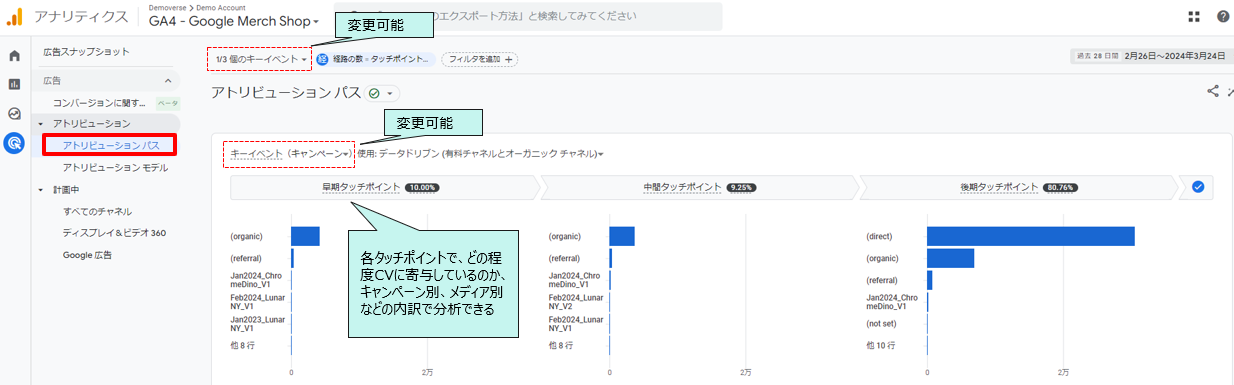Image resolution: width=1234 pixels, height=385 pixels.
Task: Open ディスプレイ＆ビデオ 360 in sidebar
Action: tap(114, 233)
